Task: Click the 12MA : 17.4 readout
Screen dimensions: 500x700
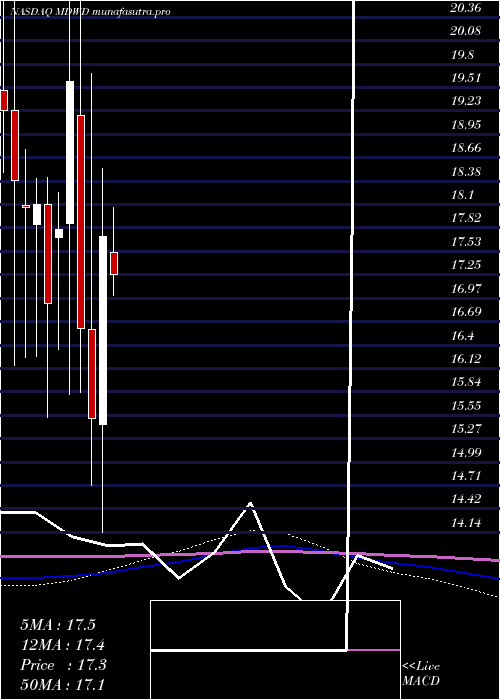Action: pos(63,645)
